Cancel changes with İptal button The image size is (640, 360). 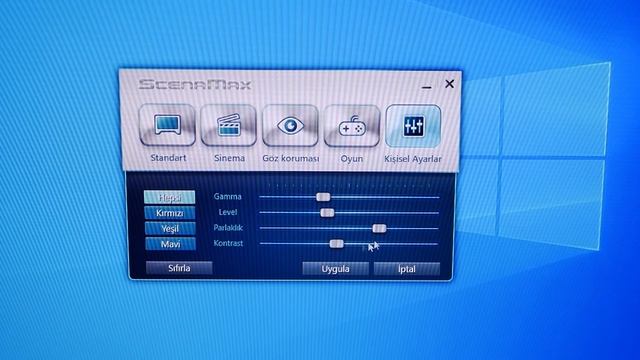[407, 269]
